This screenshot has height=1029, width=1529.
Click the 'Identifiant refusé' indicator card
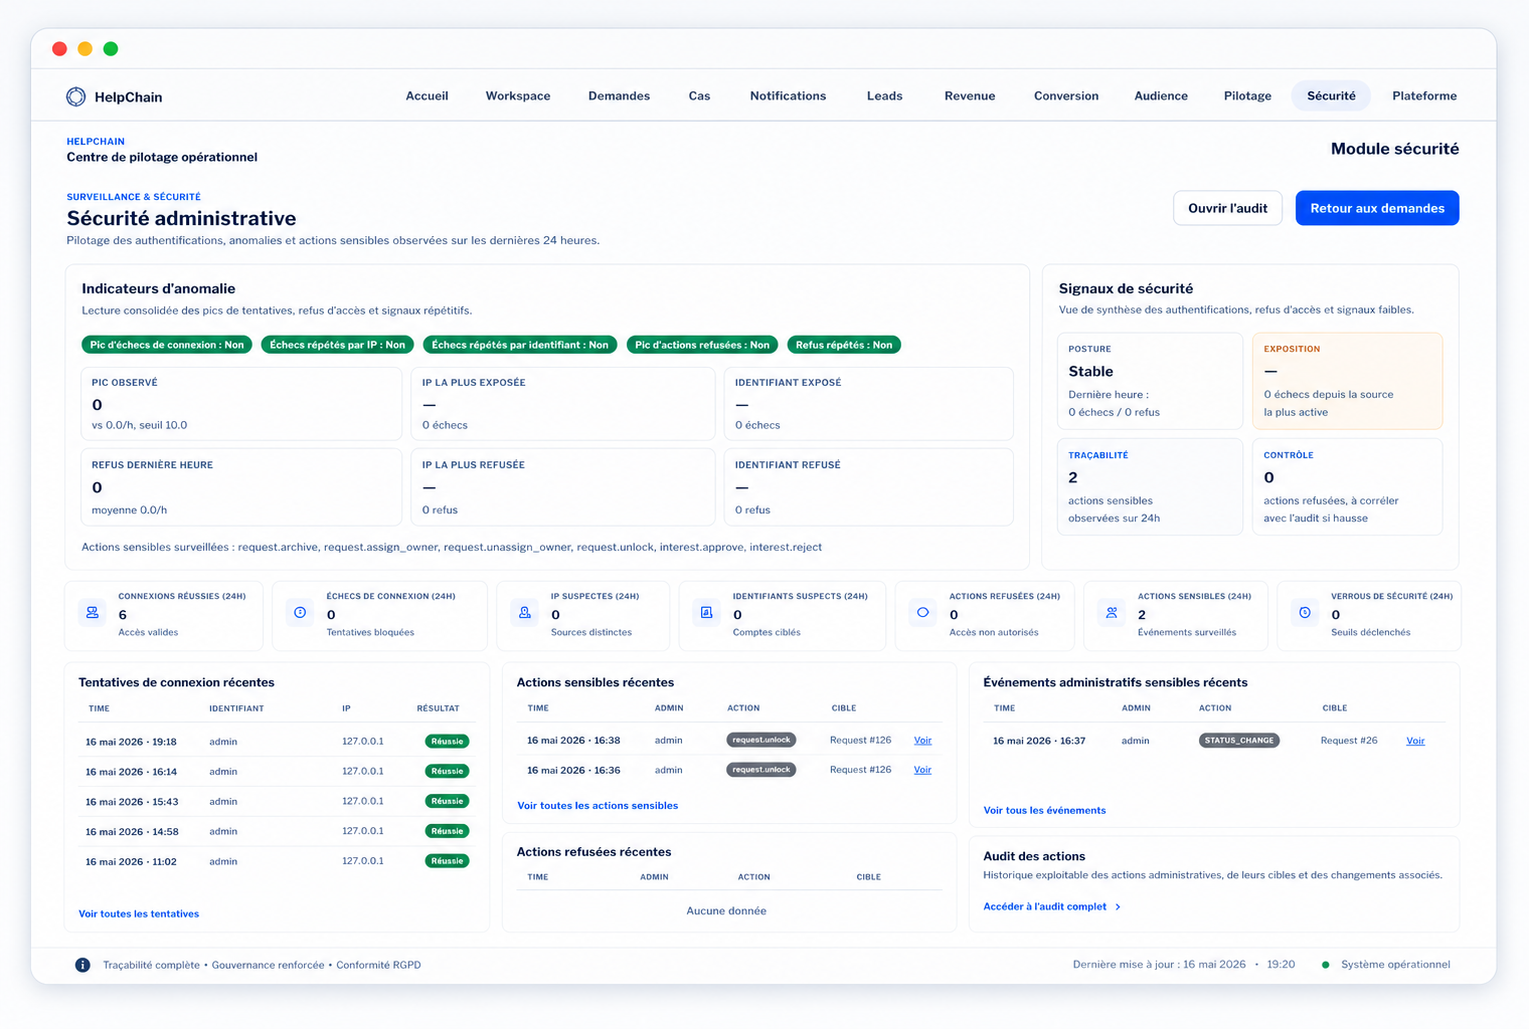point(868,487)
